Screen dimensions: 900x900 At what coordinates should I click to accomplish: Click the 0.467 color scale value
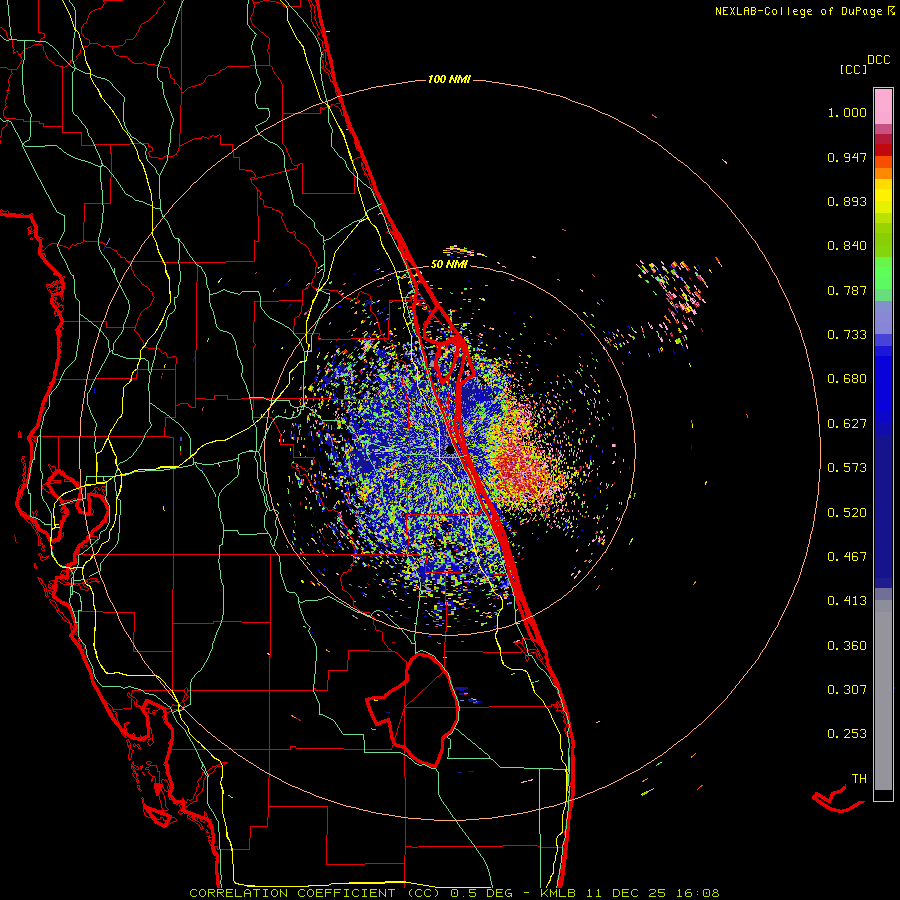pyautogui.click(x=847, y=557)
